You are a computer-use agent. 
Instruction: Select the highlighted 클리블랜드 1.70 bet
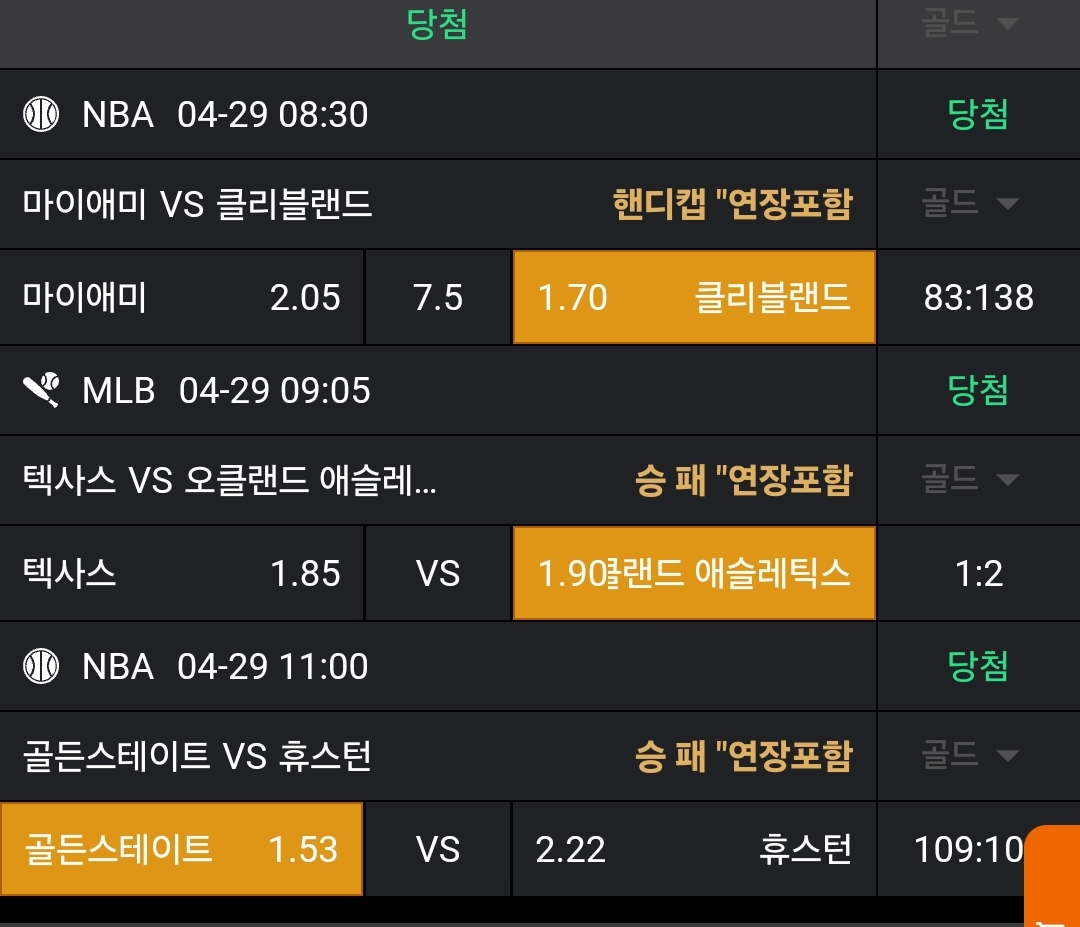[x=694, y=298]
